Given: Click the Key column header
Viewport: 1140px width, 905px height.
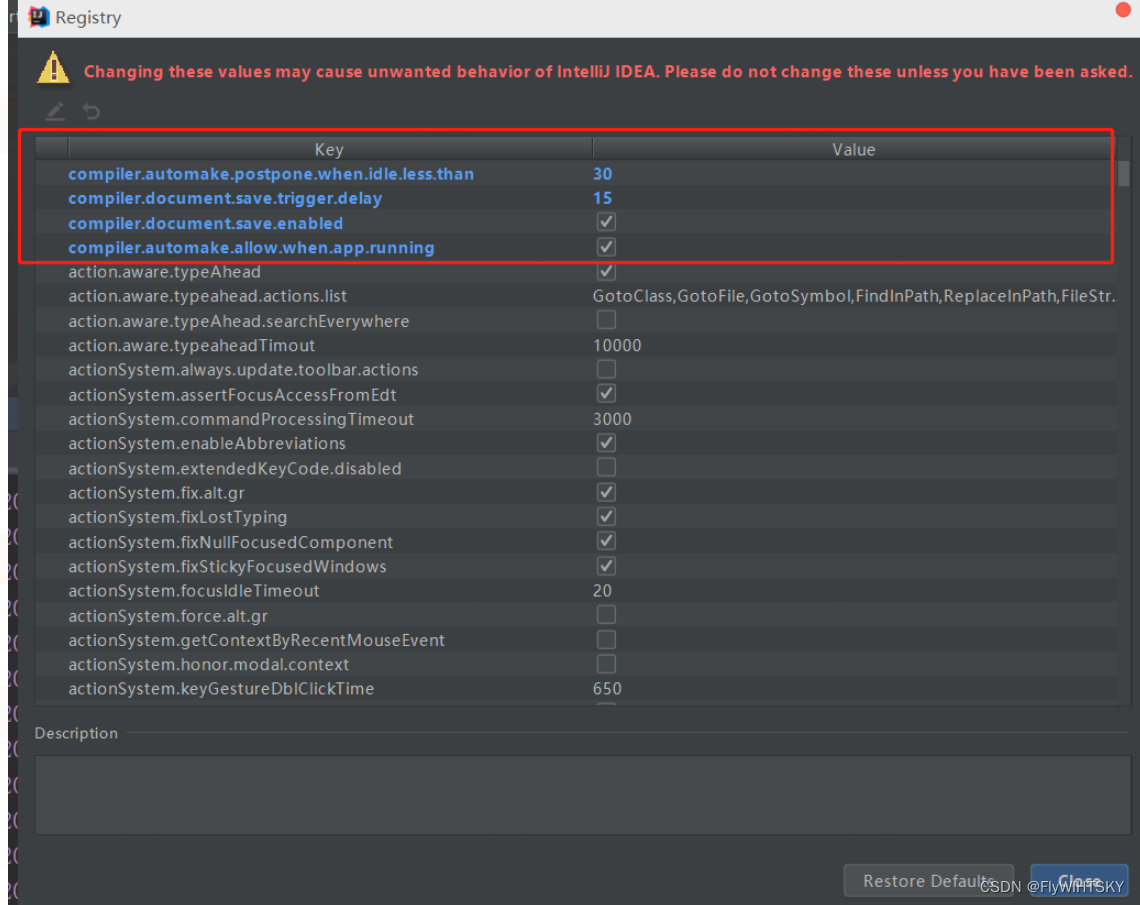Looking at the screenshot, I should [x=329, y=149].
